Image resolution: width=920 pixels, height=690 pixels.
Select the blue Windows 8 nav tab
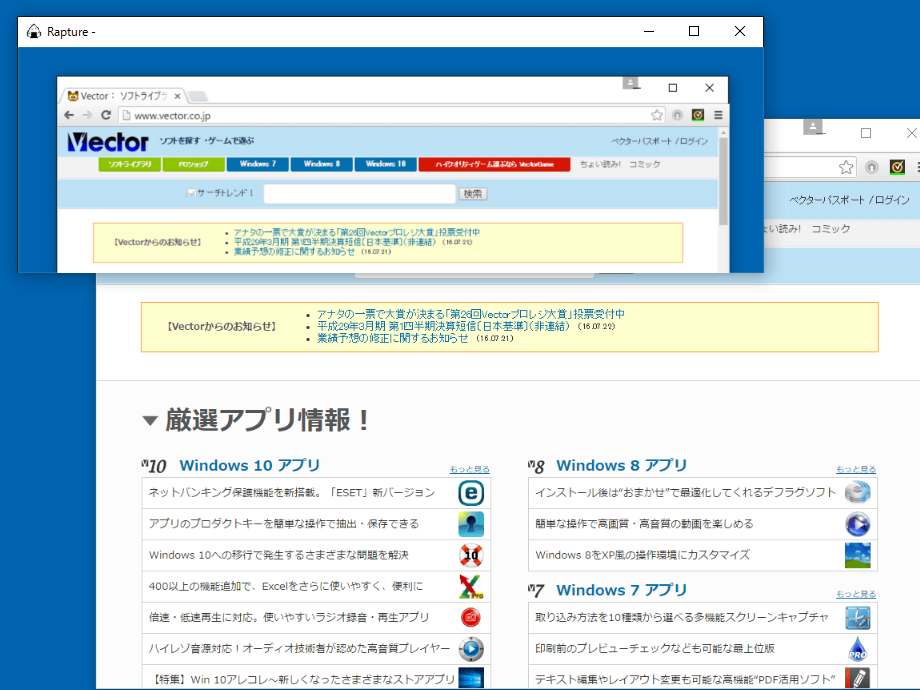click(x=322, y=164)
